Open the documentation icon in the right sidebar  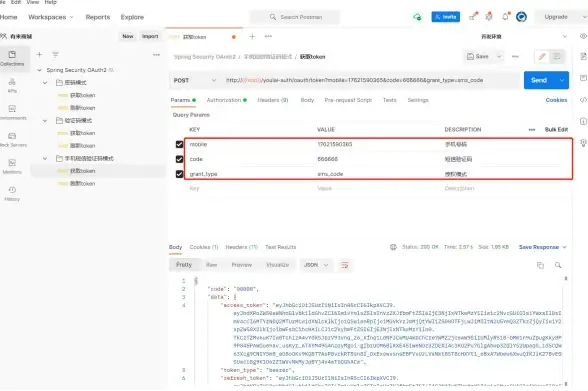583,56
